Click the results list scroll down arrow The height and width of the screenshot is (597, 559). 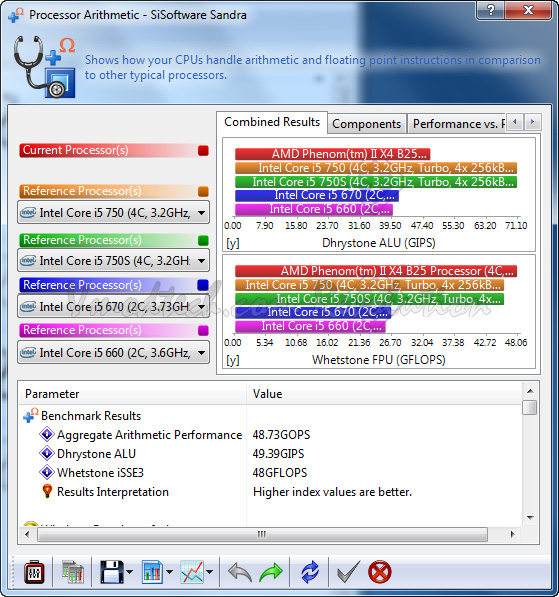click(530, 518)
